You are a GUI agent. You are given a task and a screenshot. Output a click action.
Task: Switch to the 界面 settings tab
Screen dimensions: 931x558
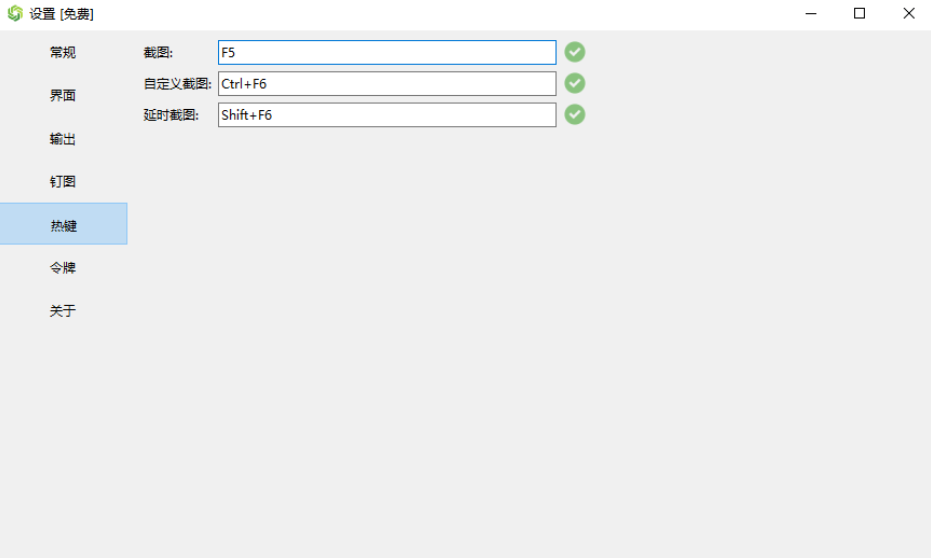pos(63,96)
